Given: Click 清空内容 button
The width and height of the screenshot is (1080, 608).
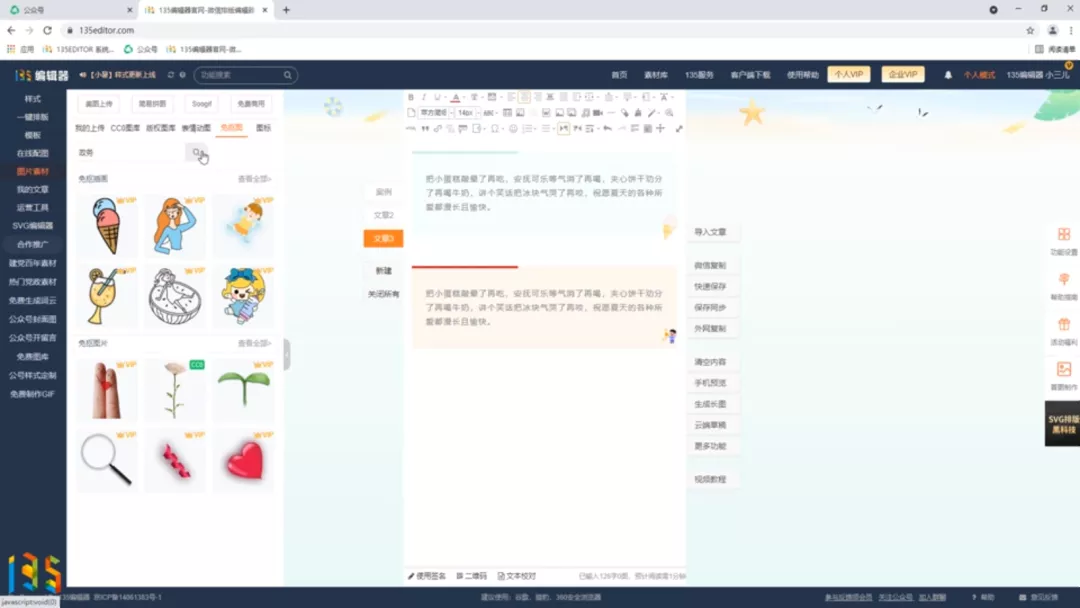Looking at the screenshot, I should 710,362.
